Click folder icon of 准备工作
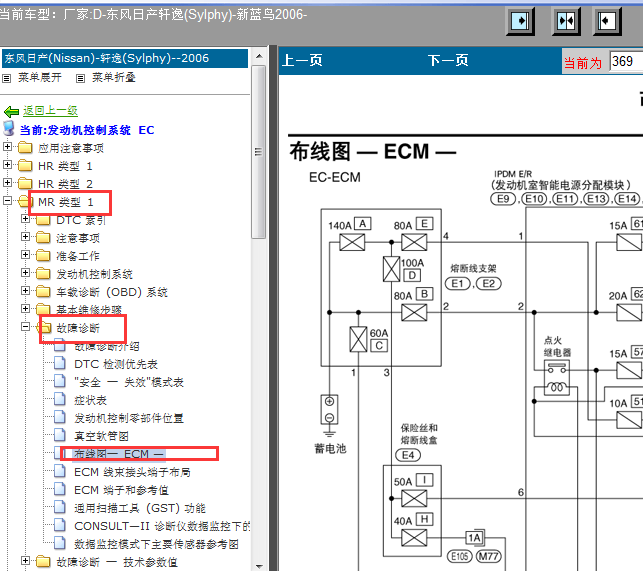 (x=43, y=255)
